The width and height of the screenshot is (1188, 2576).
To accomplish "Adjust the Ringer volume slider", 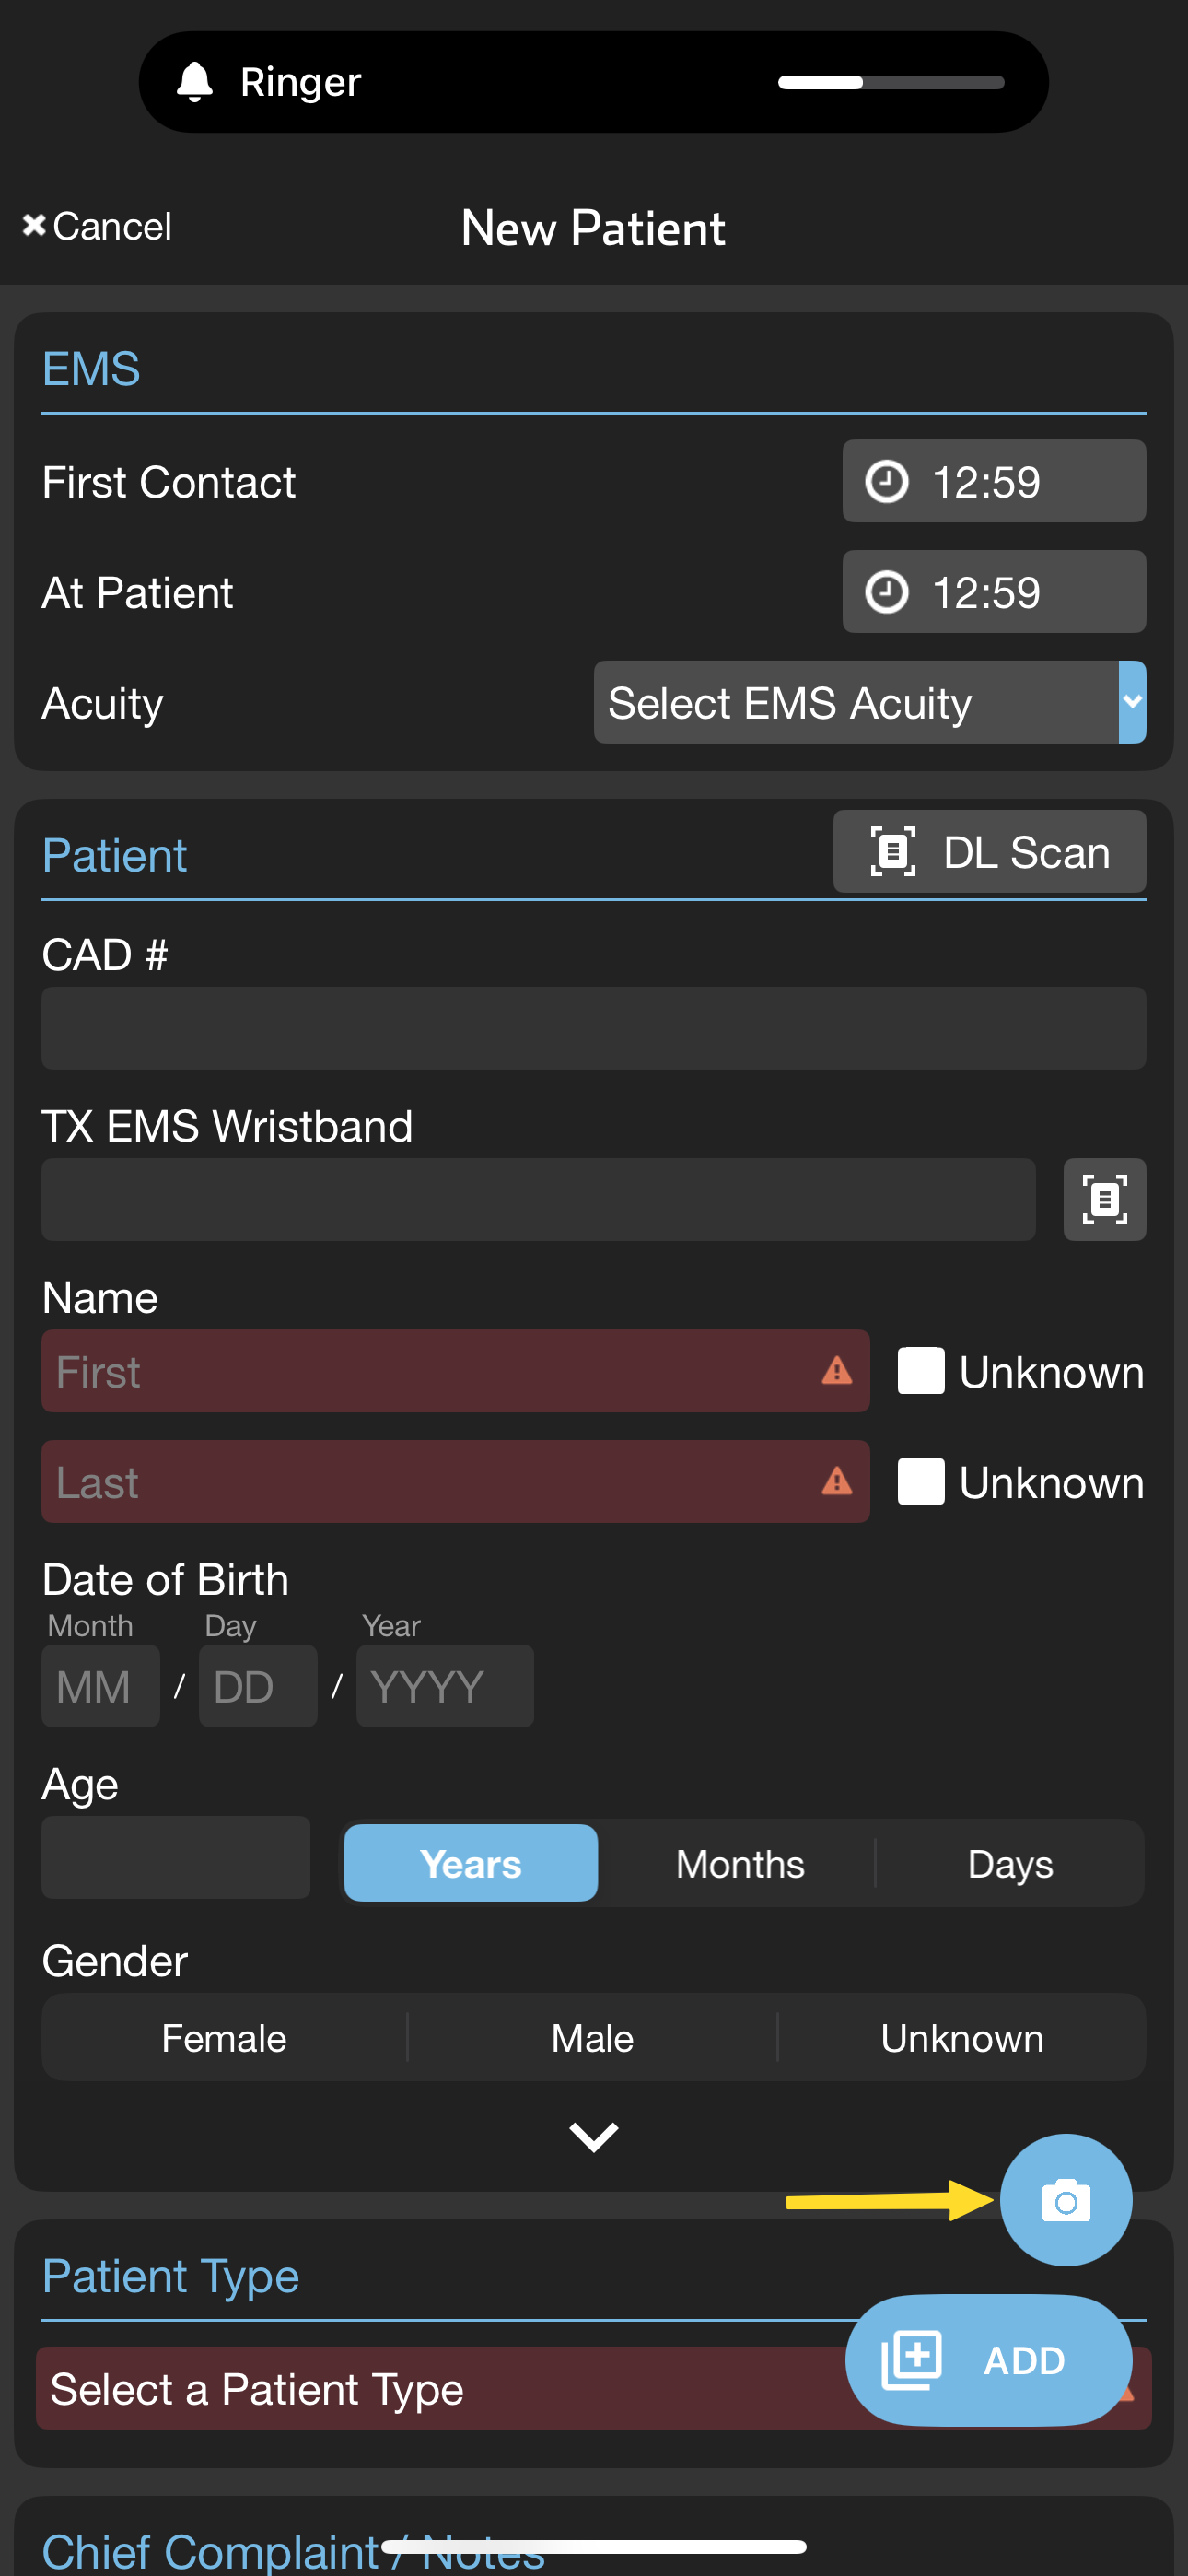I will point(890,82).
